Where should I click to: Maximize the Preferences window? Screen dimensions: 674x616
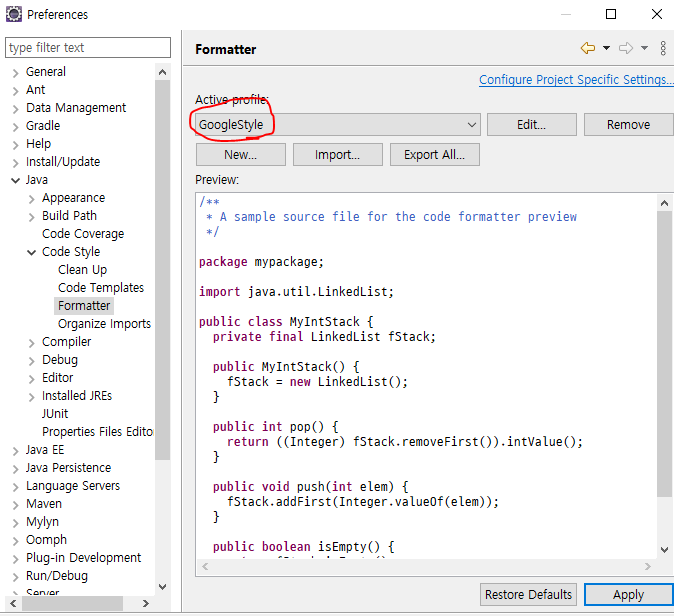click(x=611, y=14)
